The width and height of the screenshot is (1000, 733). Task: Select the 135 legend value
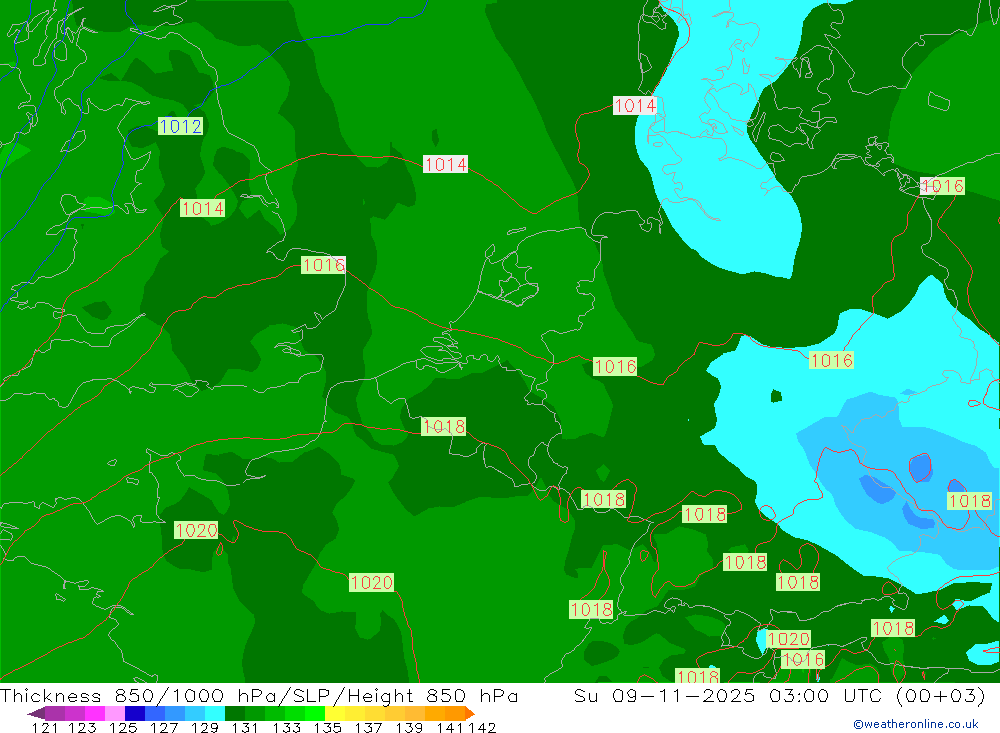(327, 728)
